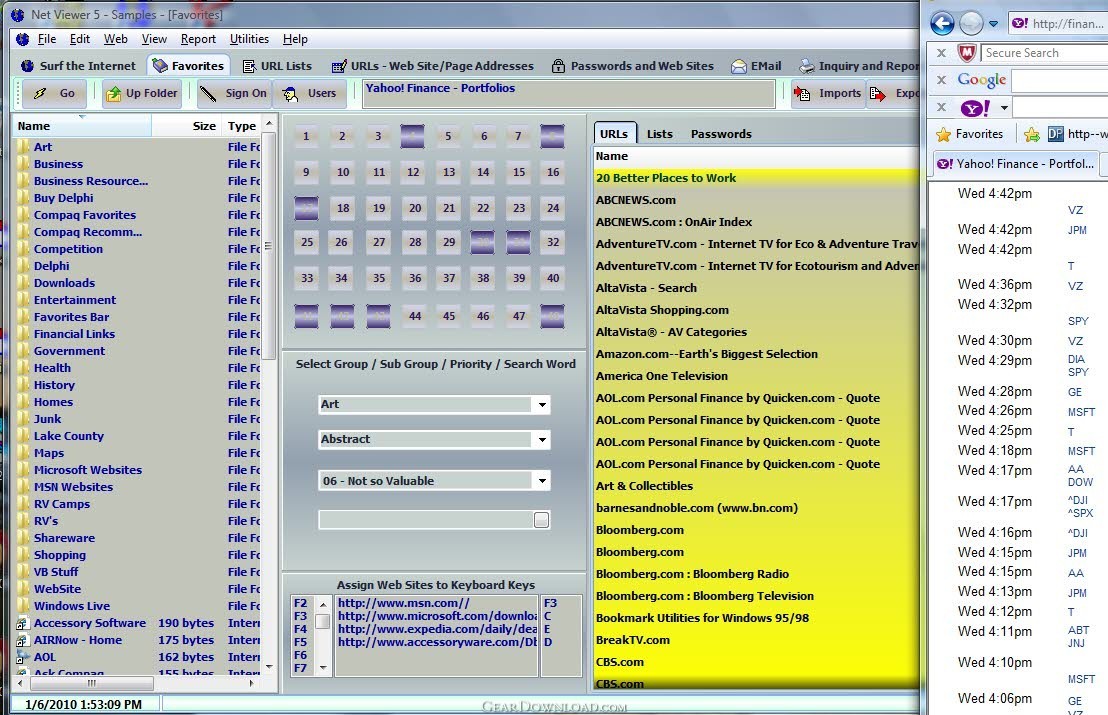Image resolution: width=1108 pixels, height=715 pixels.
Task: Click the Imports toolbar button
Action: tap(827, 93)
